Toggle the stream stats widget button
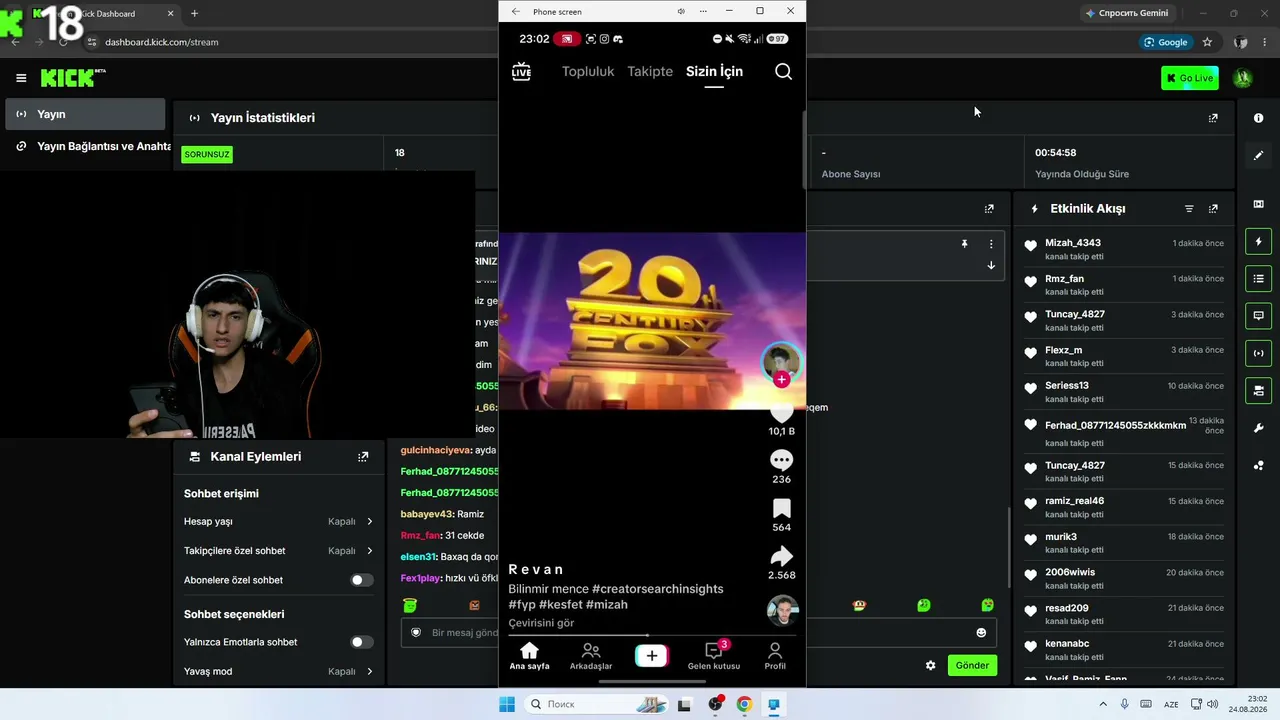Image resolution: width=1280 pixels, height=720 pixels. pos(1258,353)
